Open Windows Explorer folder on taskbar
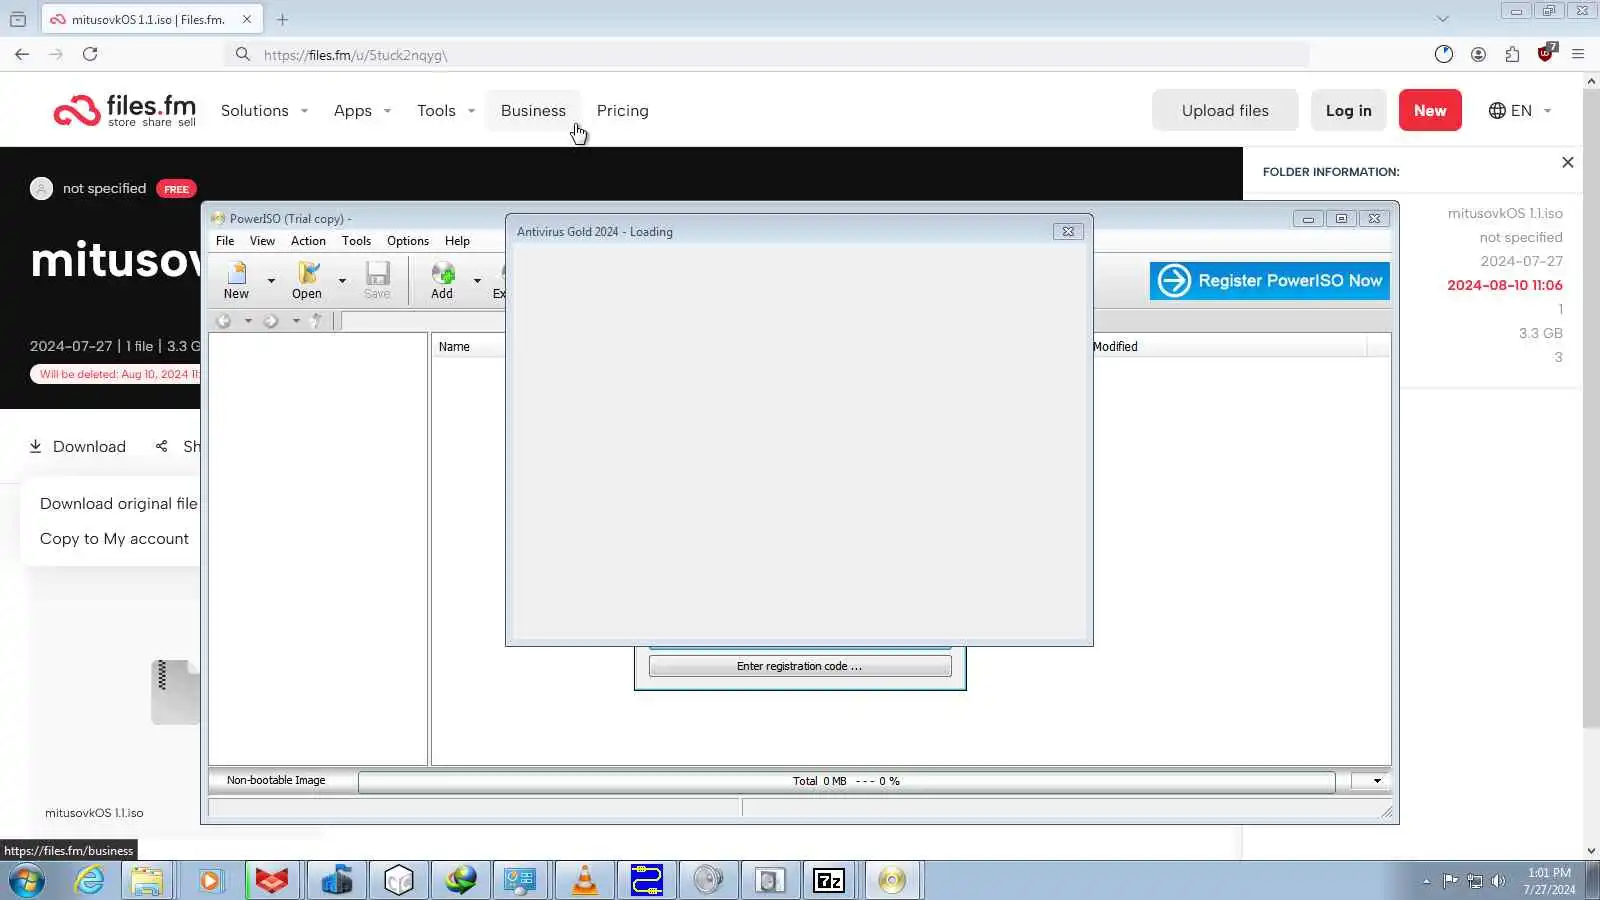Image resolution: width=1600 pixels, height=900 pixels. coord(147,881)
